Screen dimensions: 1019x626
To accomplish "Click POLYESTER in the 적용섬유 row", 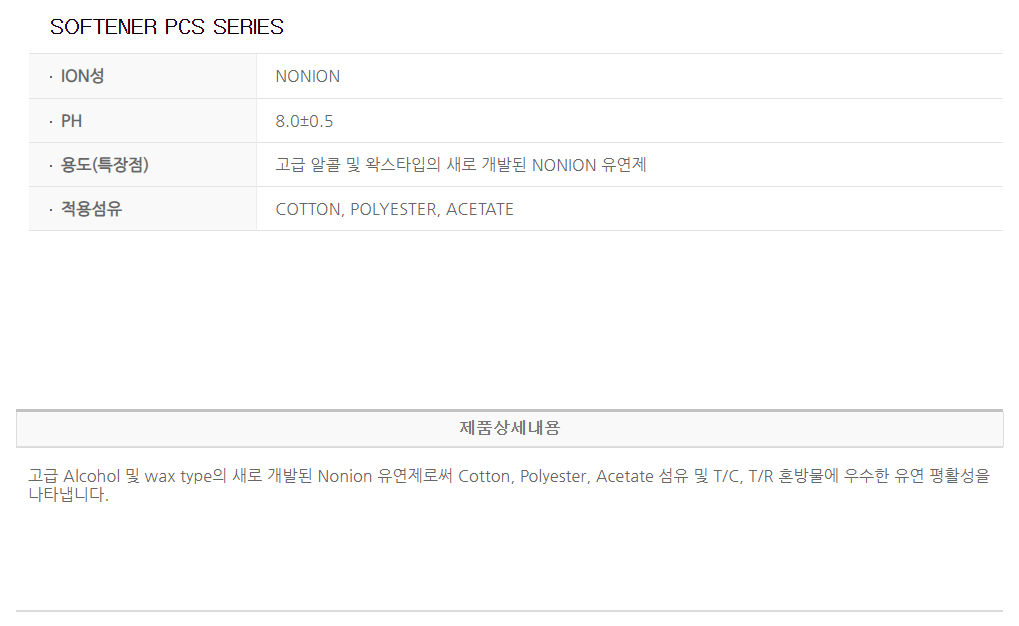I will (393, 209).
